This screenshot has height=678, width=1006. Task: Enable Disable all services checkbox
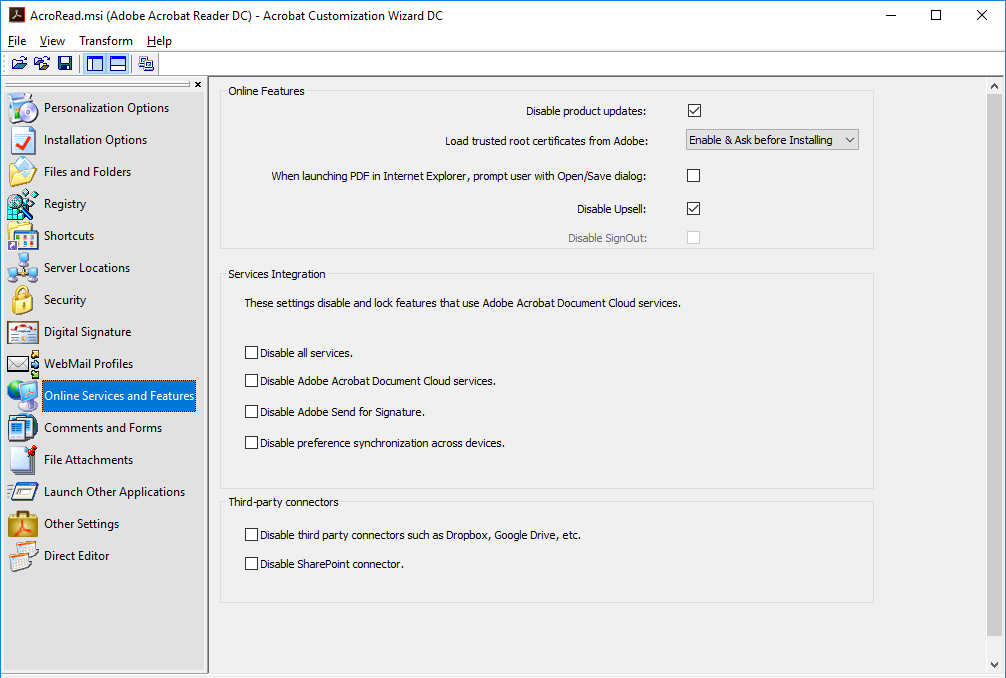(x=252, y=353)
